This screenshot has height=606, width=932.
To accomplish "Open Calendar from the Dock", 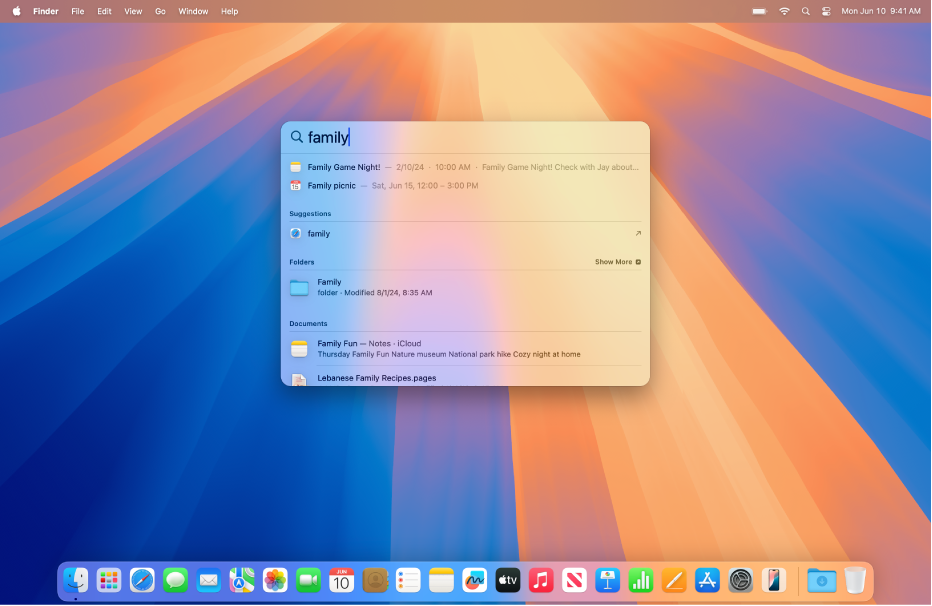I will [x=341, y=580].
